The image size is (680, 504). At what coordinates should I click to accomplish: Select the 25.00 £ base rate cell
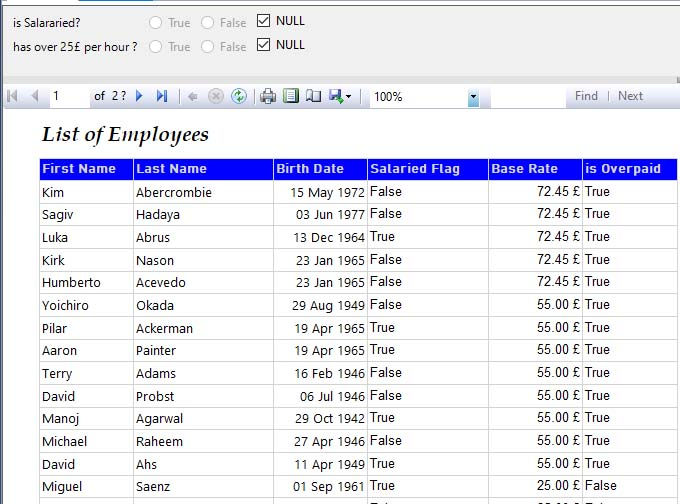pyautogui.click(x=536, y=486)
